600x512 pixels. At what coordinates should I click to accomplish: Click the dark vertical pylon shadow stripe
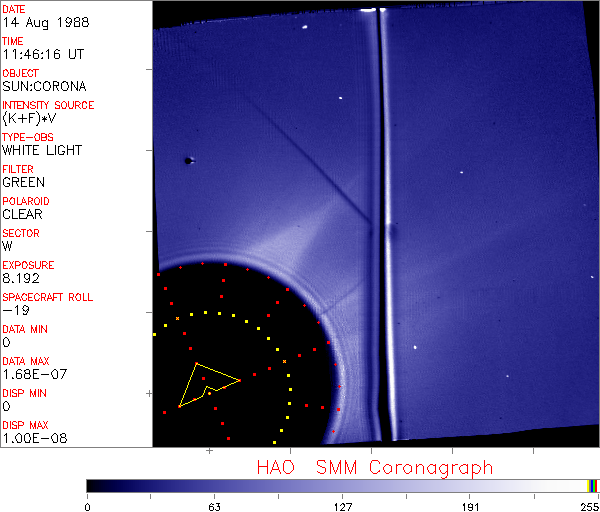pos(378,224)
